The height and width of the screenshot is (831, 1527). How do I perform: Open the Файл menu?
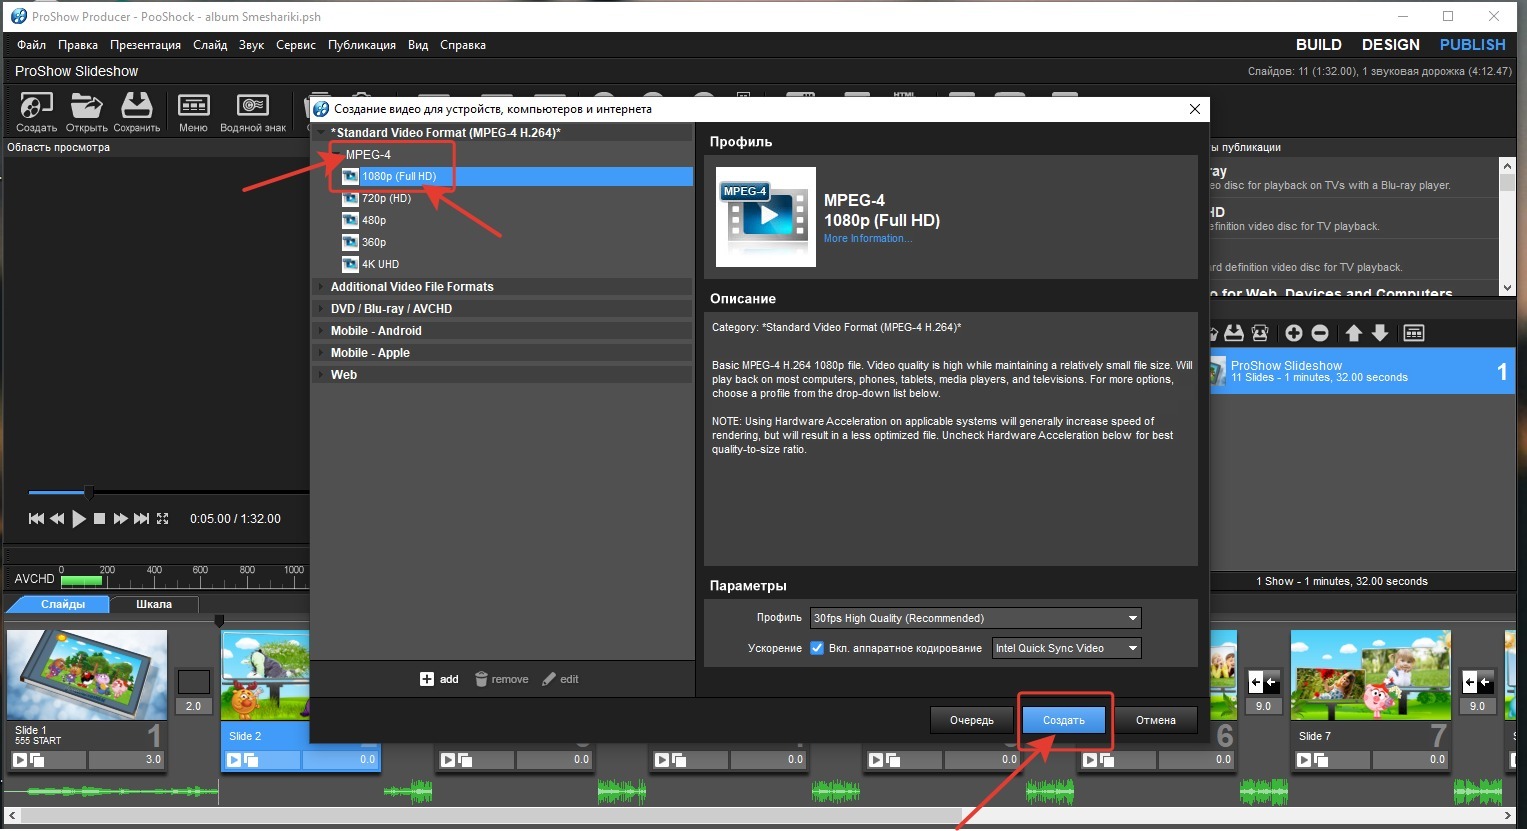pyautogui.click(x=31, y=45)
